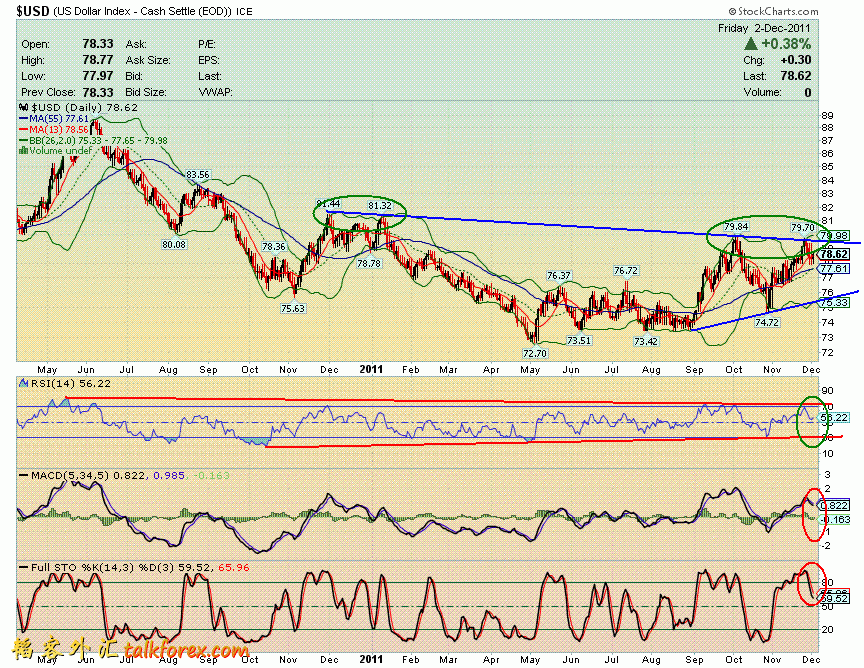Viewport: 864px width, 668px height.
Task: Click the 83.56 peak price label
Action: (198, 175)
